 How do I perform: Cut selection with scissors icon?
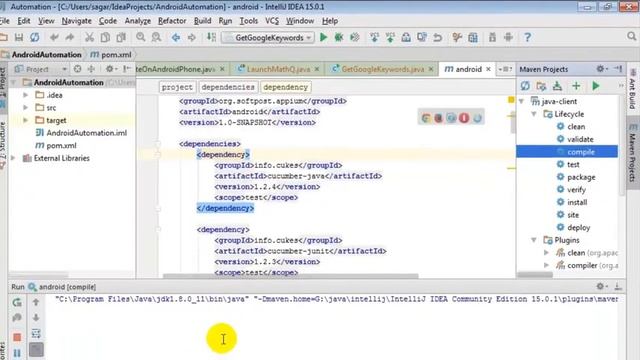[89, 38]
